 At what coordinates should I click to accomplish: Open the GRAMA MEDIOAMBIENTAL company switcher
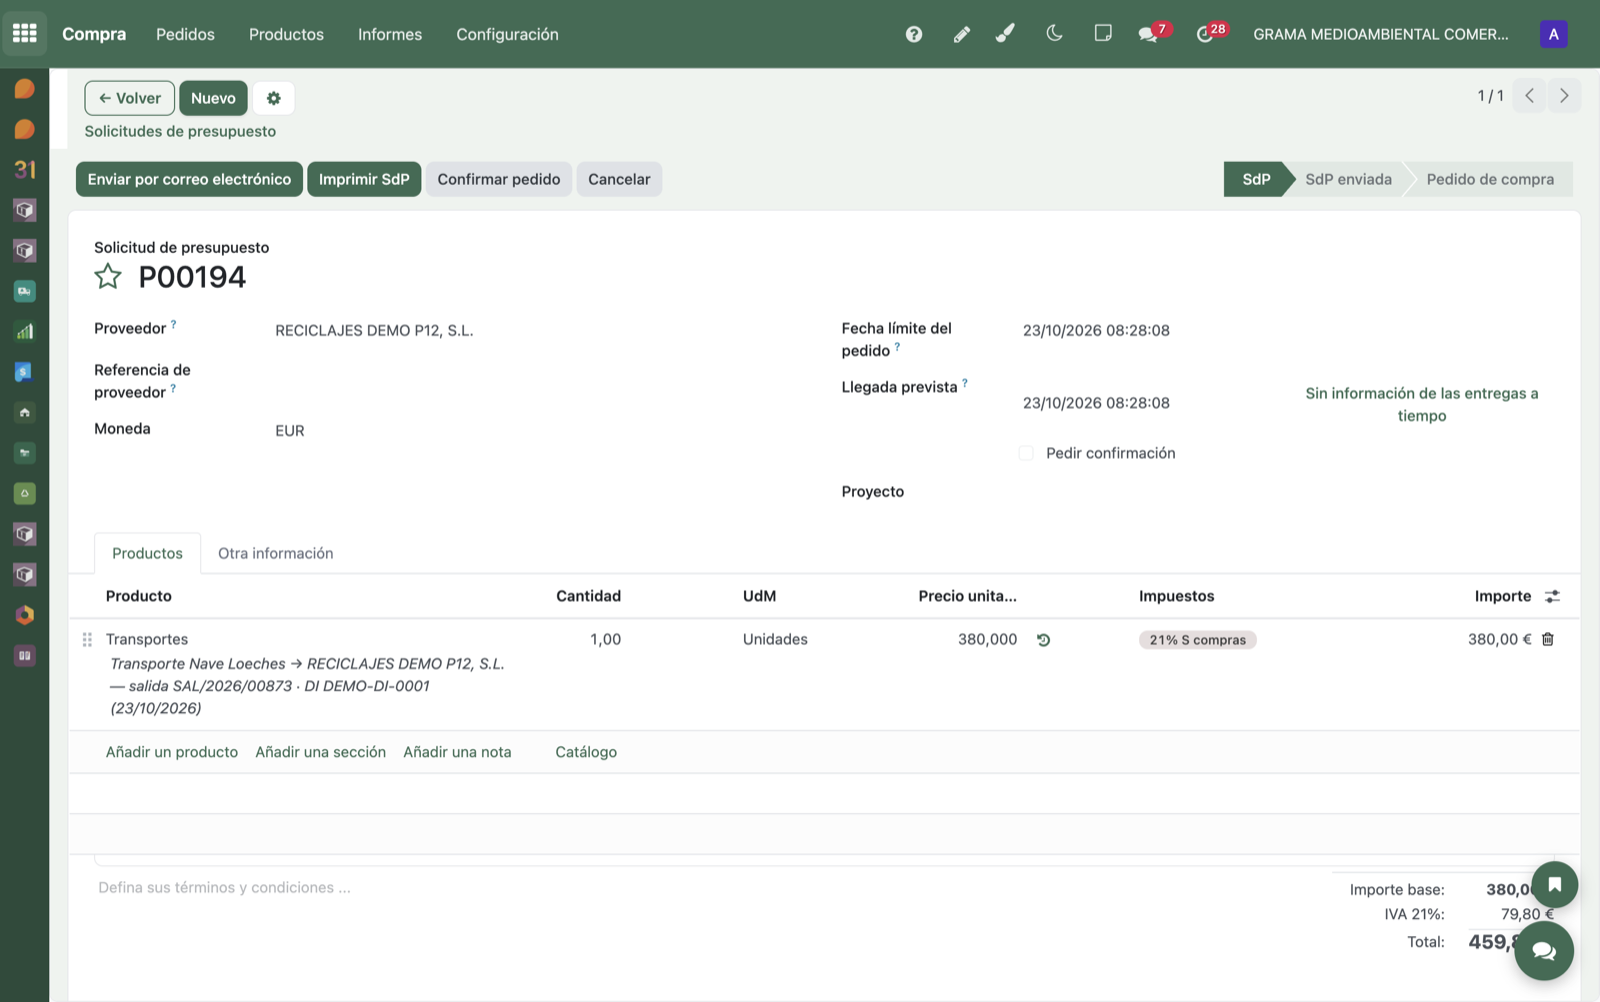[x=1381, y=34]
